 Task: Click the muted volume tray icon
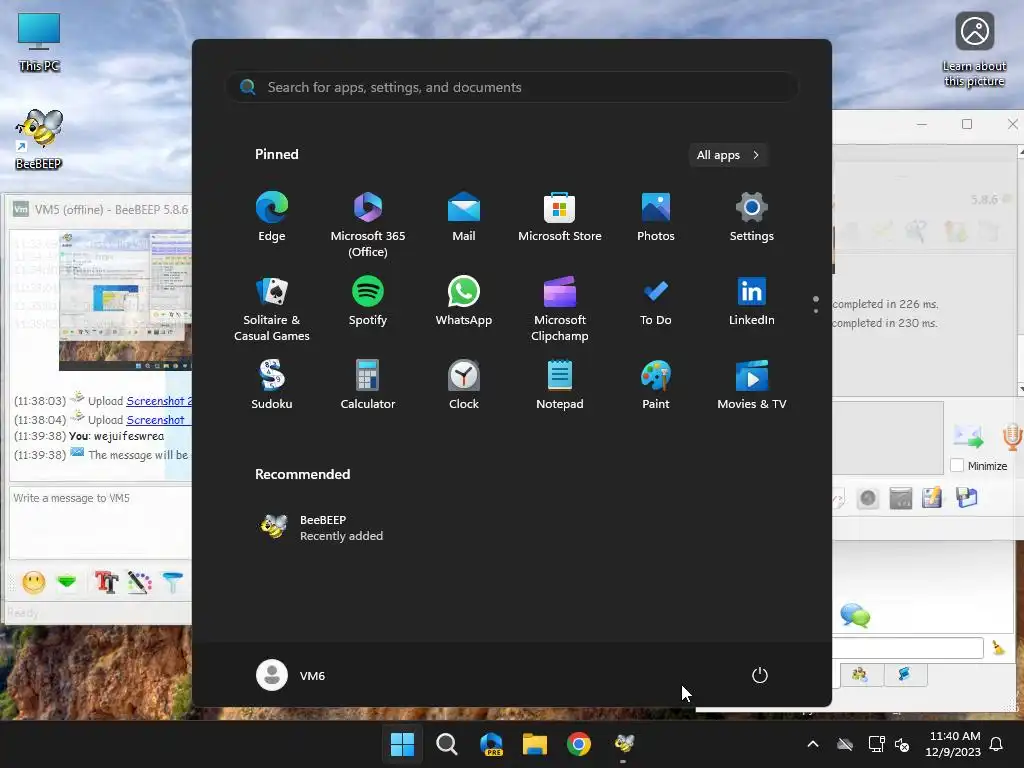coord(902,744)
